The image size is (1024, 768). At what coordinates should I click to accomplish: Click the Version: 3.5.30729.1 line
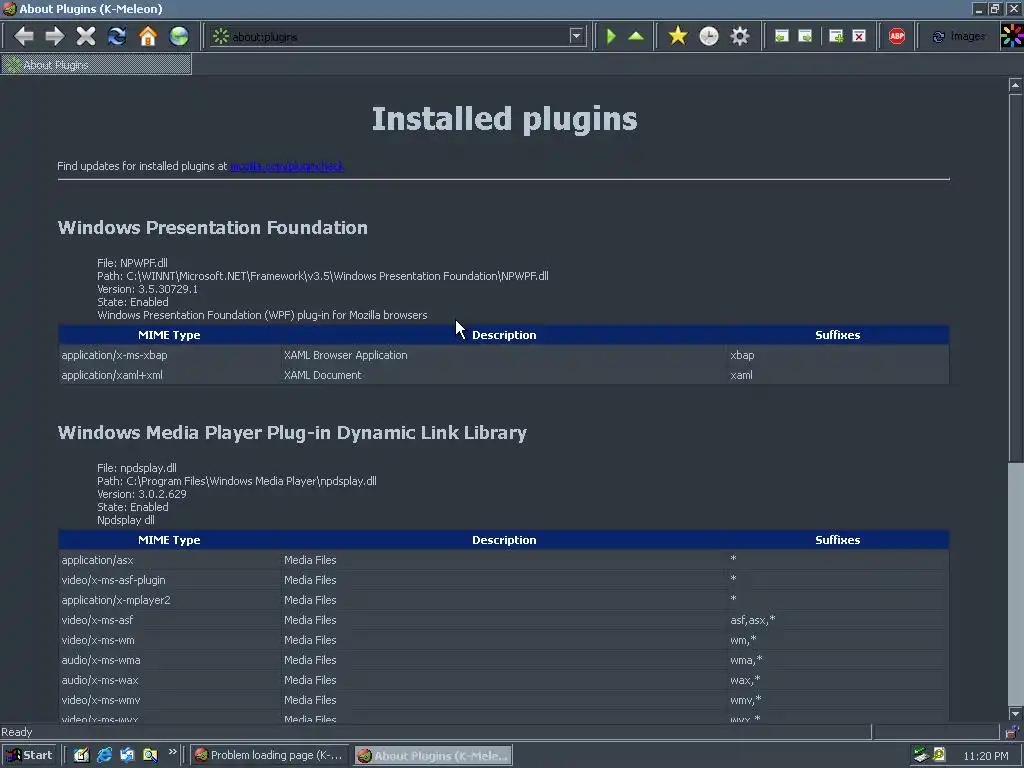pos(147,289)
